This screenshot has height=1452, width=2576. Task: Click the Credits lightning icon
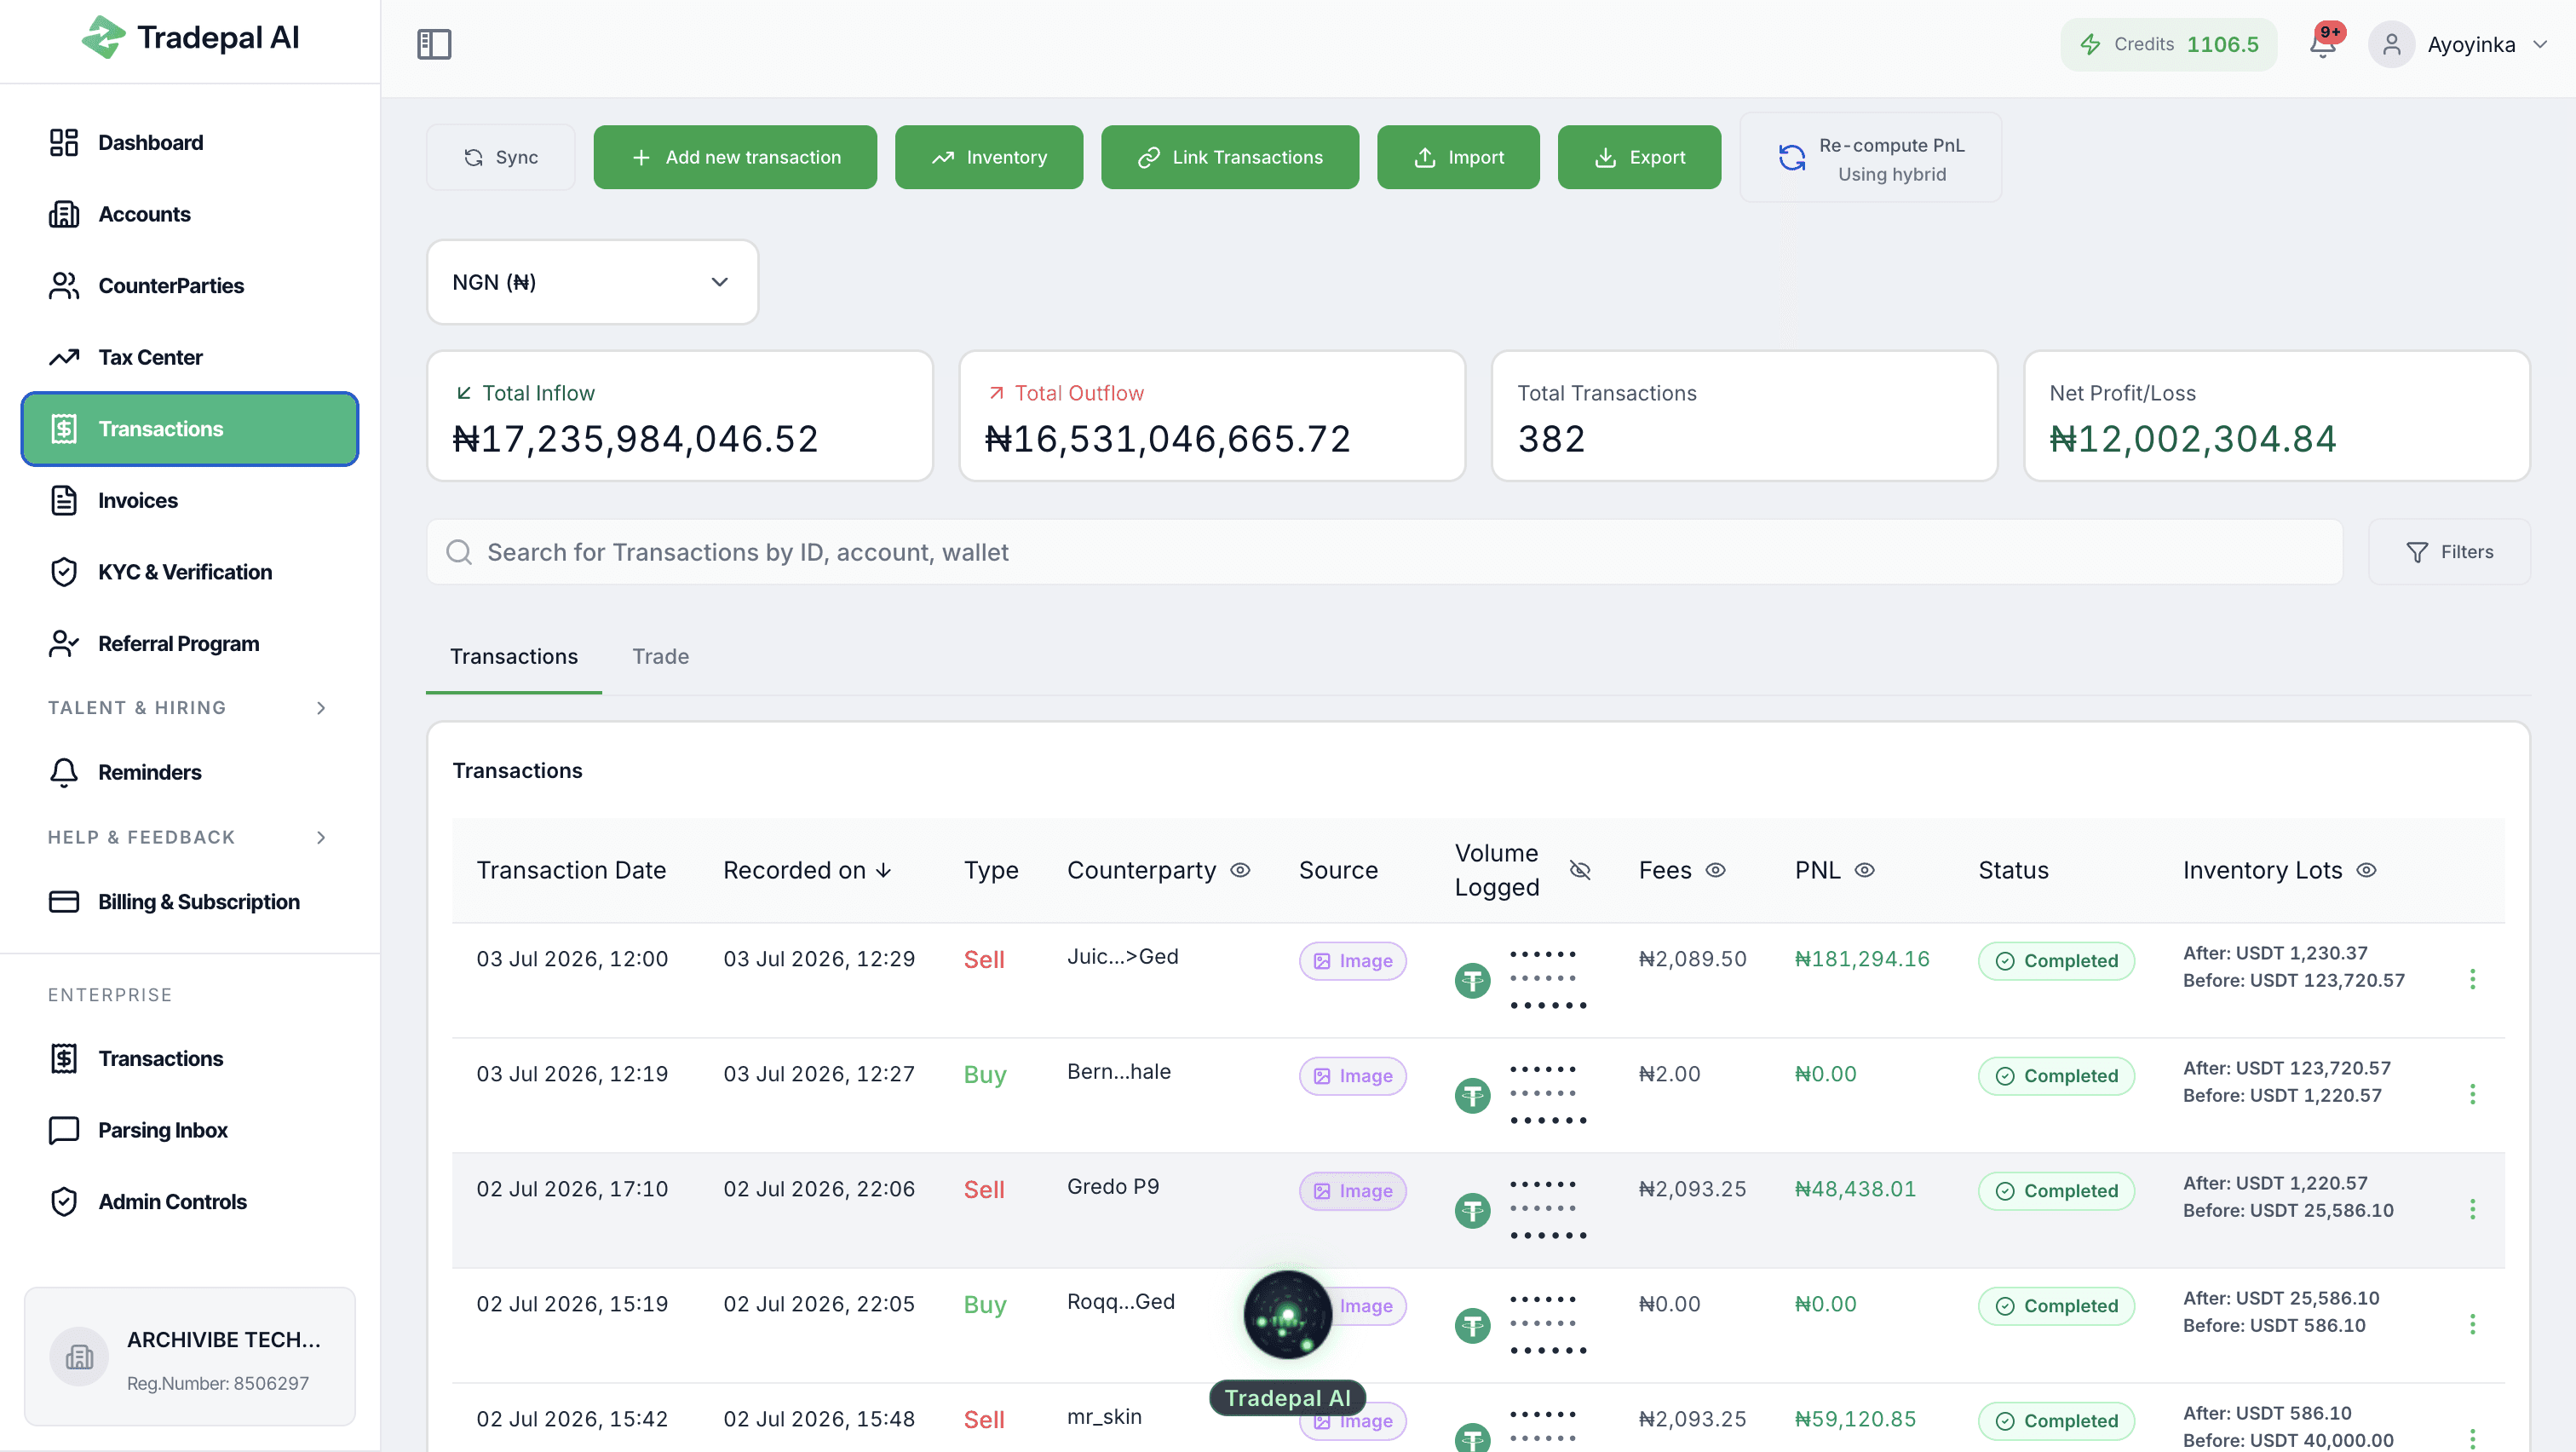coord(2090,44)
